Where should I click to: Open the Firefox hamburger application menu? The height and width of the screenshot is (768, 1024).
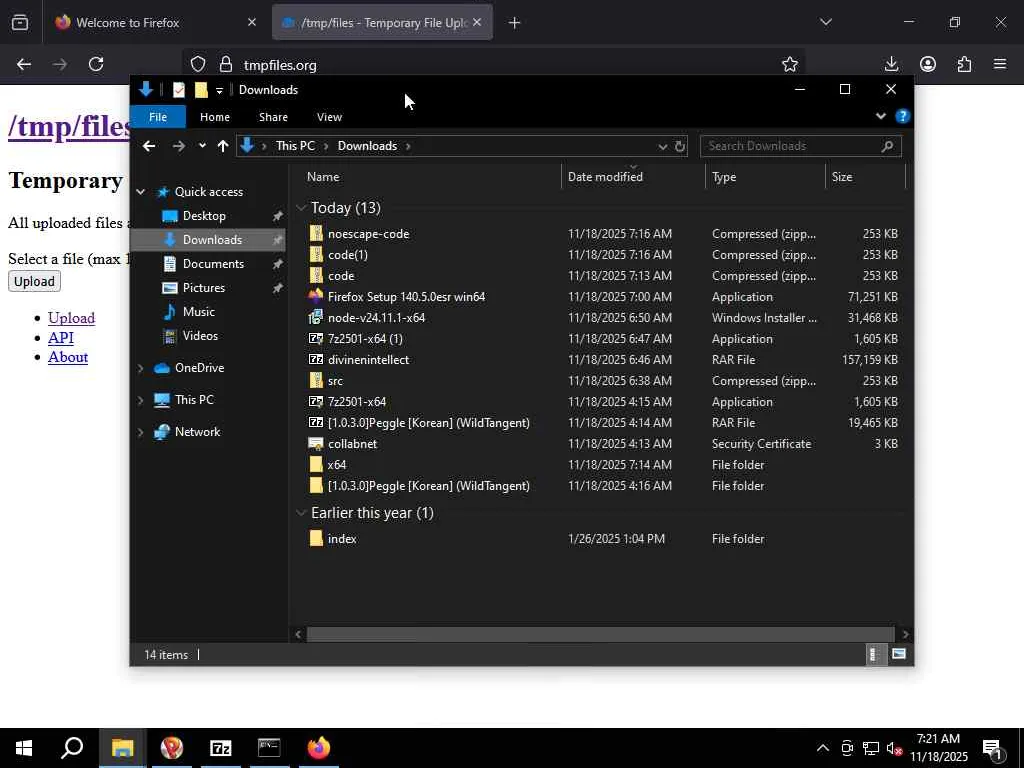coord(1000,64)
